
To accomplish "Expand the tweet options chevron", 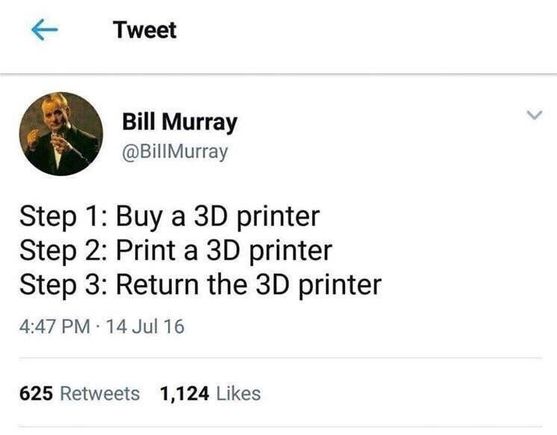I will click(x=534, y=115).
